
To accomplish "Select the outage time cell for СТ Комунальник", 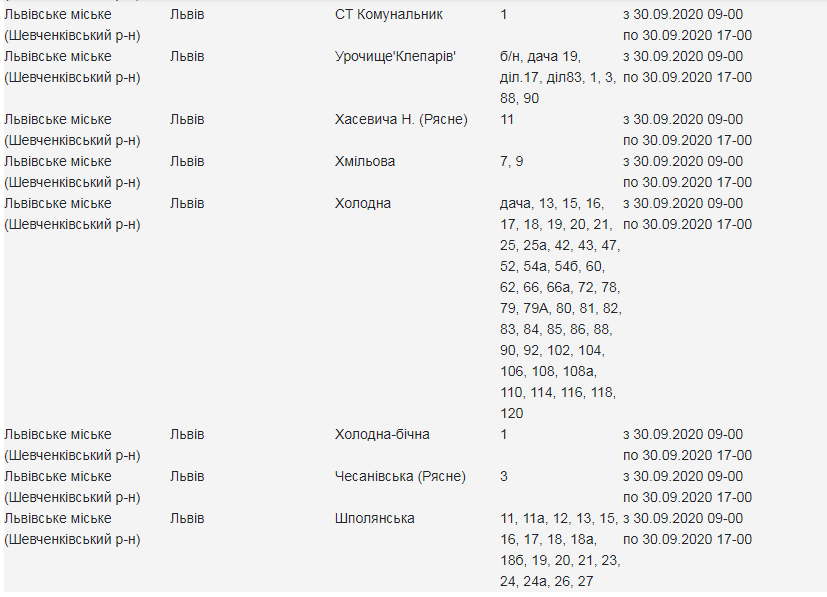I will click(x=687, y=25).
